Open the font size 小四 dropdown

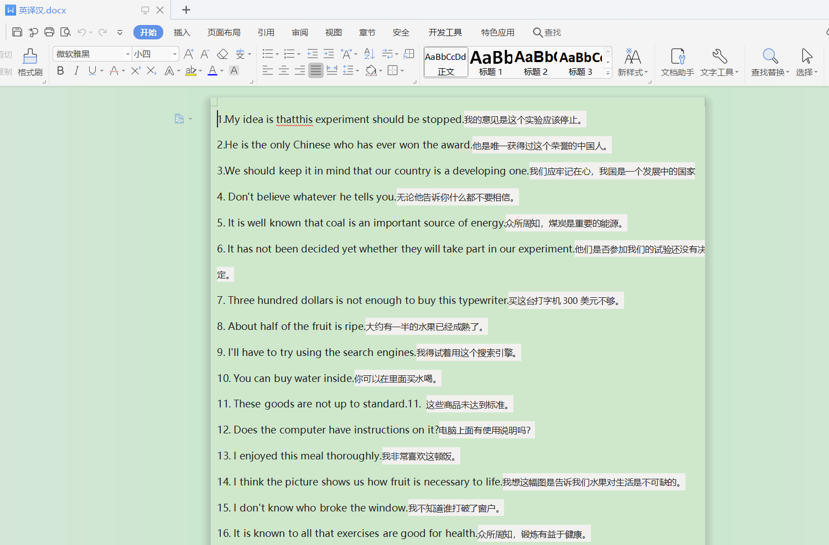174,54
